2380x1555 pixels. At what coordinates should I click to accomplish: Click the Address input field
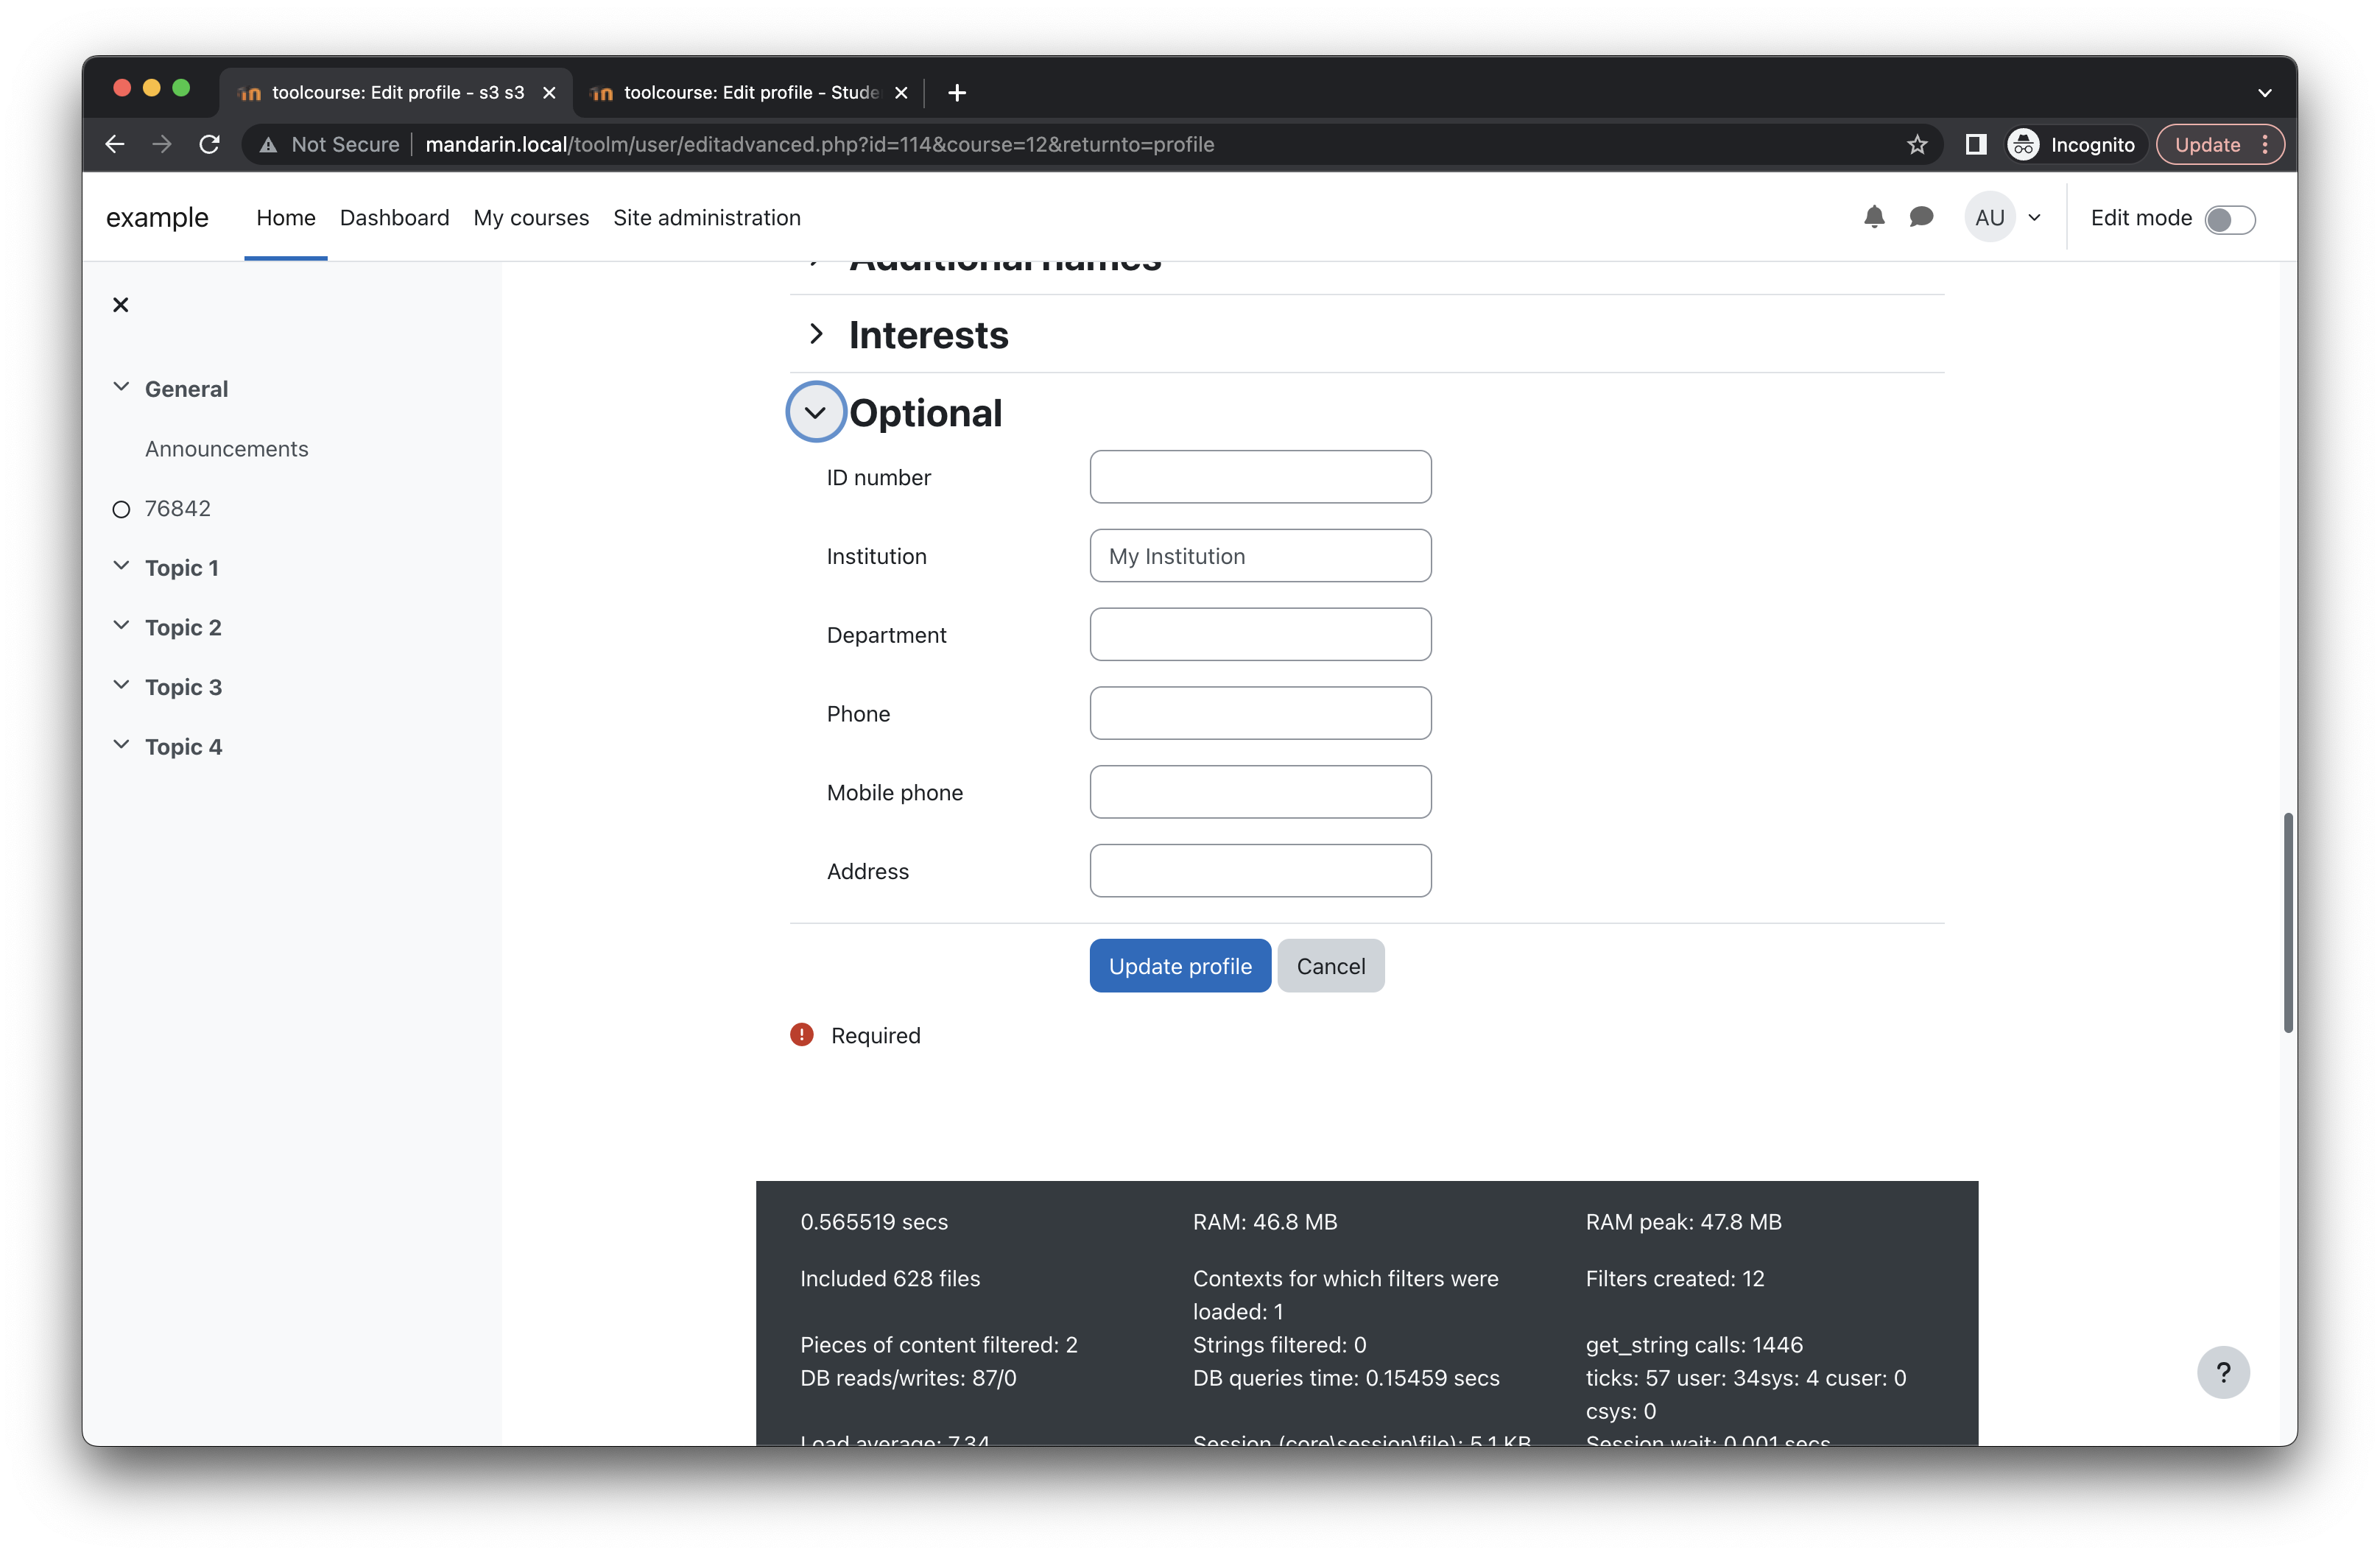[x=1260, y=871]
